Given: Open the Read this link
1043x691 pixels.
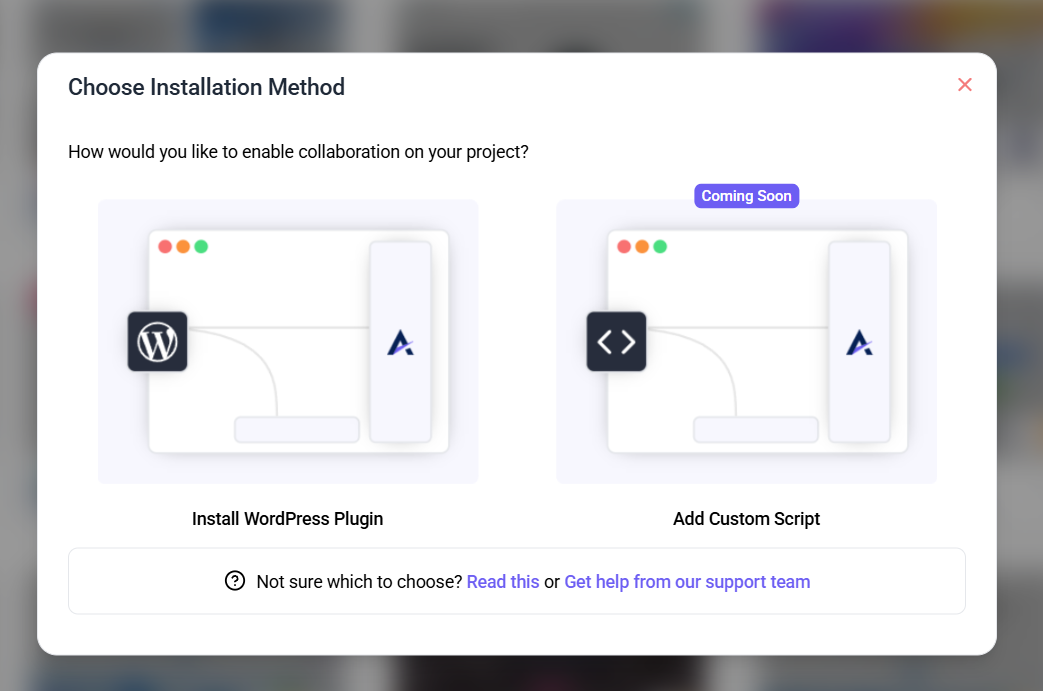Looking at the screenshot, I should click(503, 581).
